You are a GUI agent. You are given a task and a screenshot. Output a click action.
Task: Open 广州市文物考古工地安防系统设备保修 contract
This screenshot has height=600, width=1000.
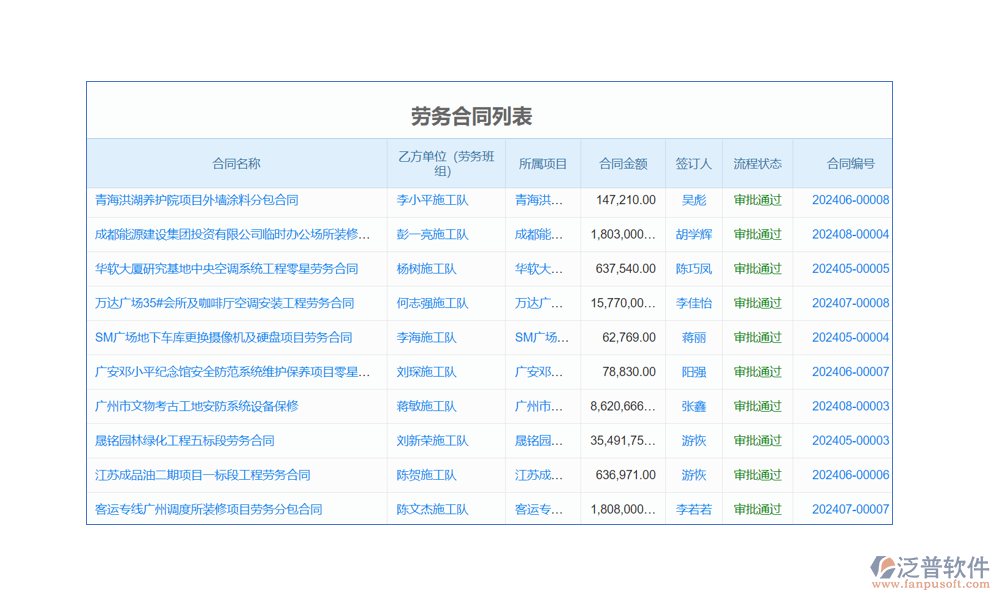click(196, 407)
